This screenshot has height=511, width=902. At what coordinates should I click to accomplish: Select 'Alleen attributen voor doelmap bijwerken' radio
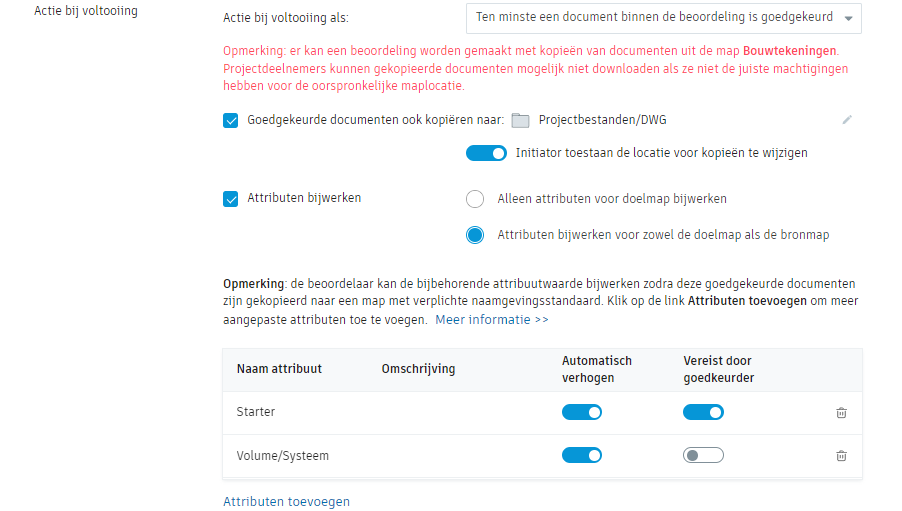coord(475,199)
